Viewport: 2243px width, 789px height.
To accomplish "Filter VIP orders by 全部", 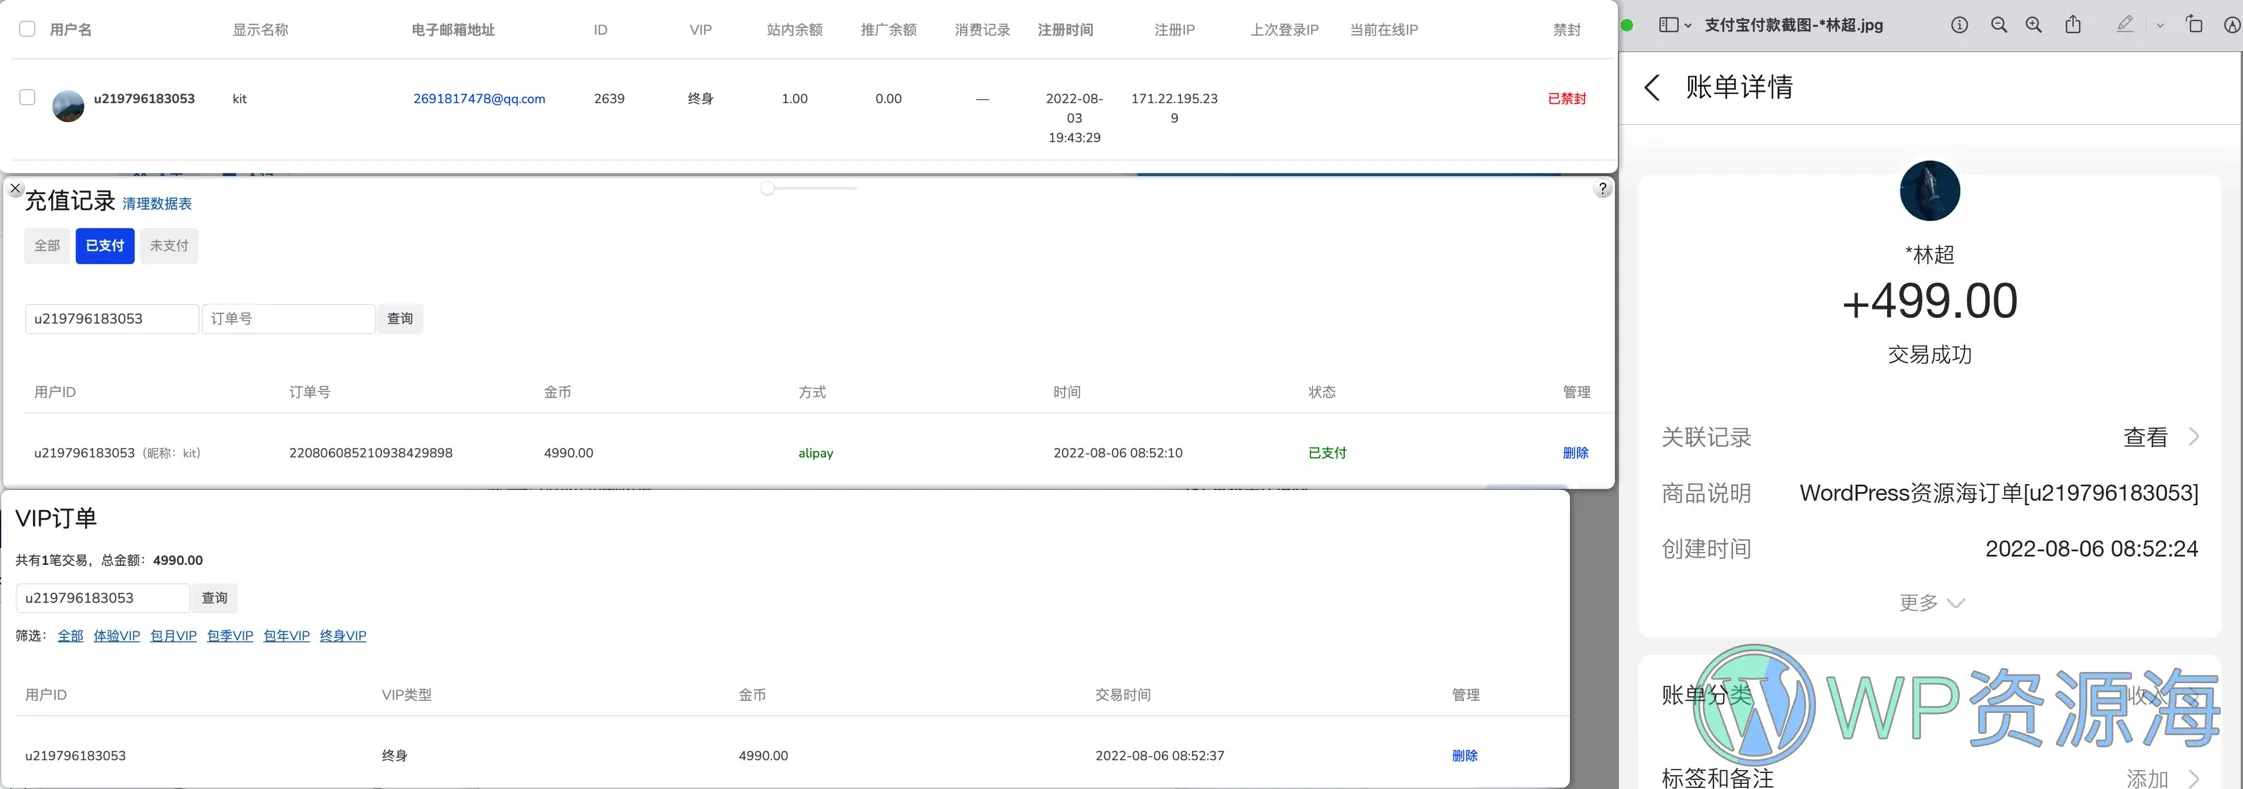I will click(x=70, y=636).
